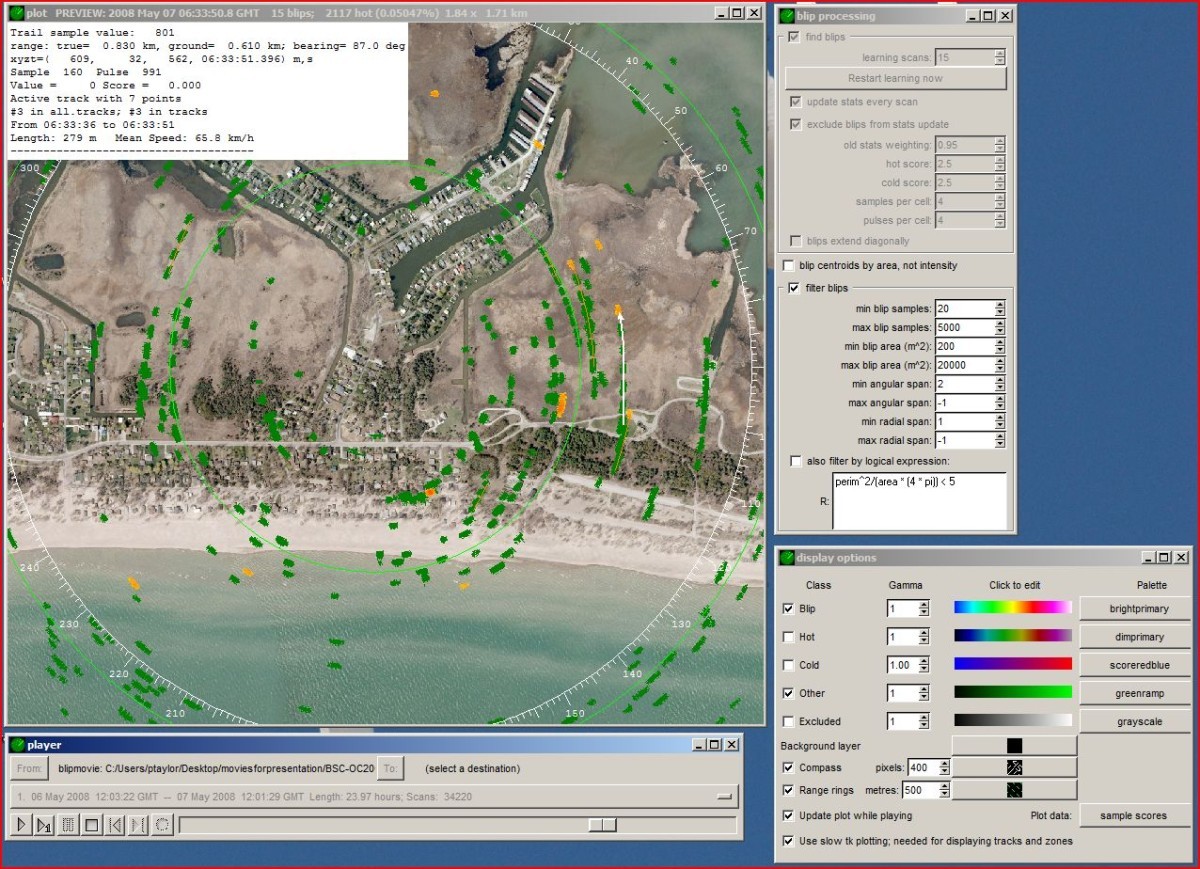This screenshot has height=869, width=1200.
Task: Open the greenramp palette menu
Action: (x=1137, y=693)
